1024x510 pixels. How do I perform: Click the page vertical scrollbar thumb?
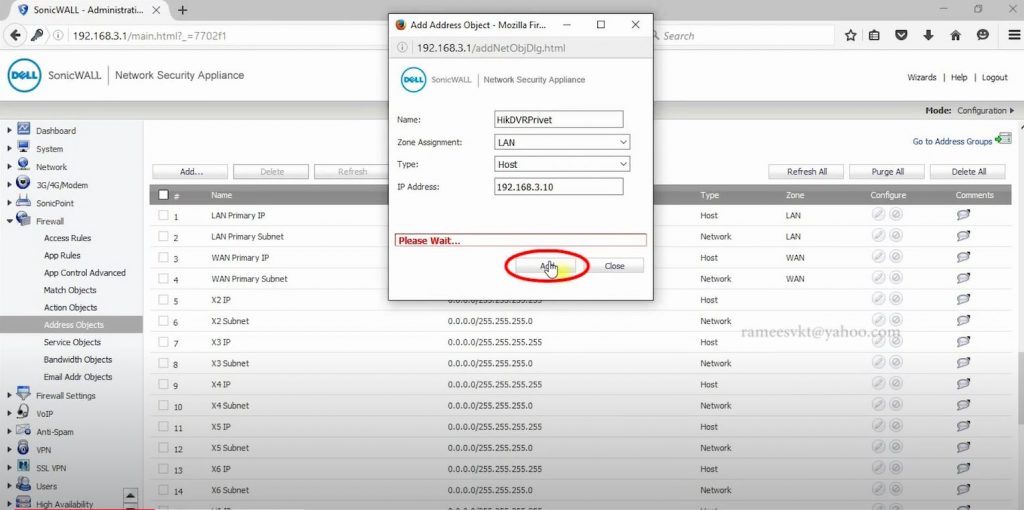(1019, 388)
